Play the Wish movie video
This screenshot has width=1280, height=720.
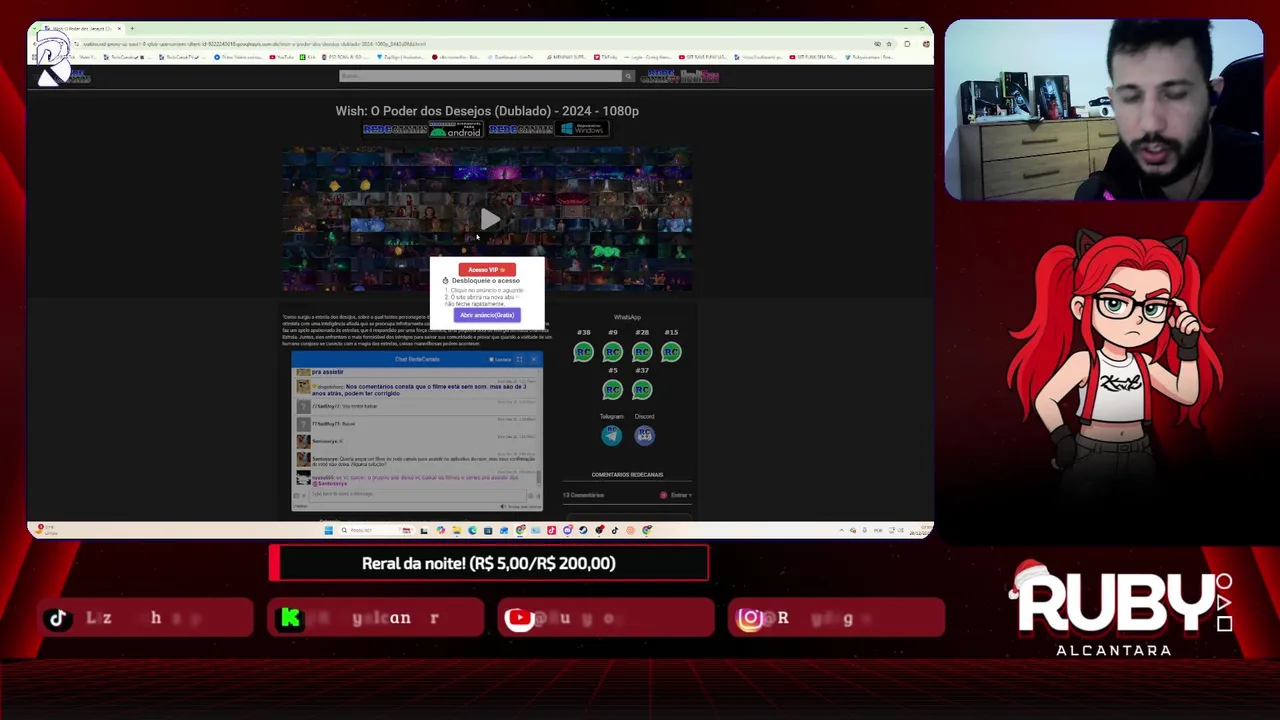pos(489,219)
